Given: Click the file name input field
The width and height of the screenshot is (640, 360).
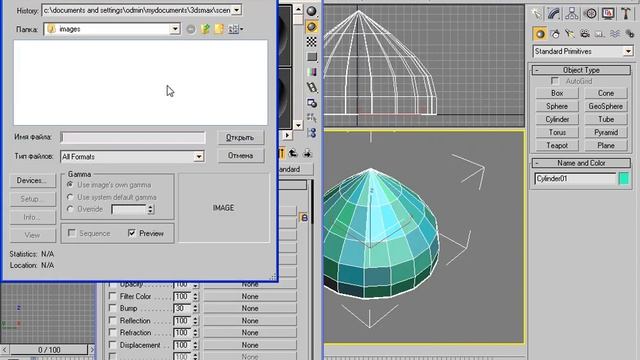Looking at the screenshot, I should 133,138.
